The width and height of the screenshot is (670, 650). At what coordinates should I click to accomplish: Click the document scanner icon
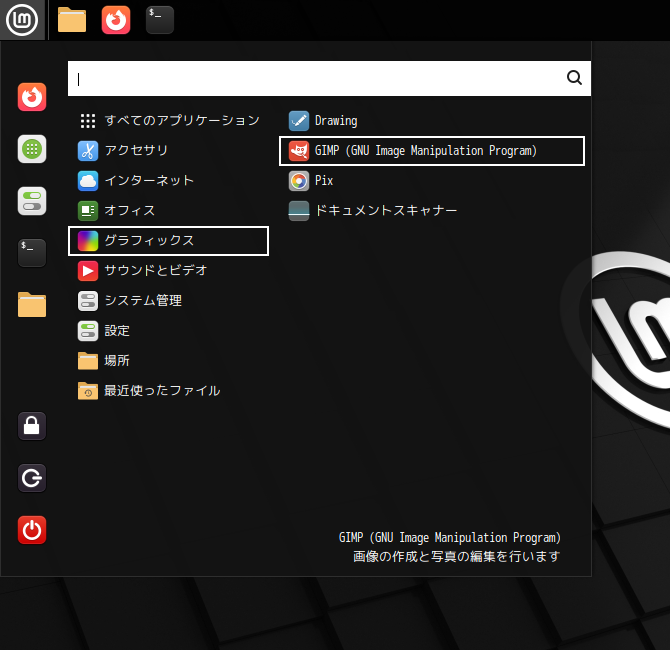pos(299,211)
